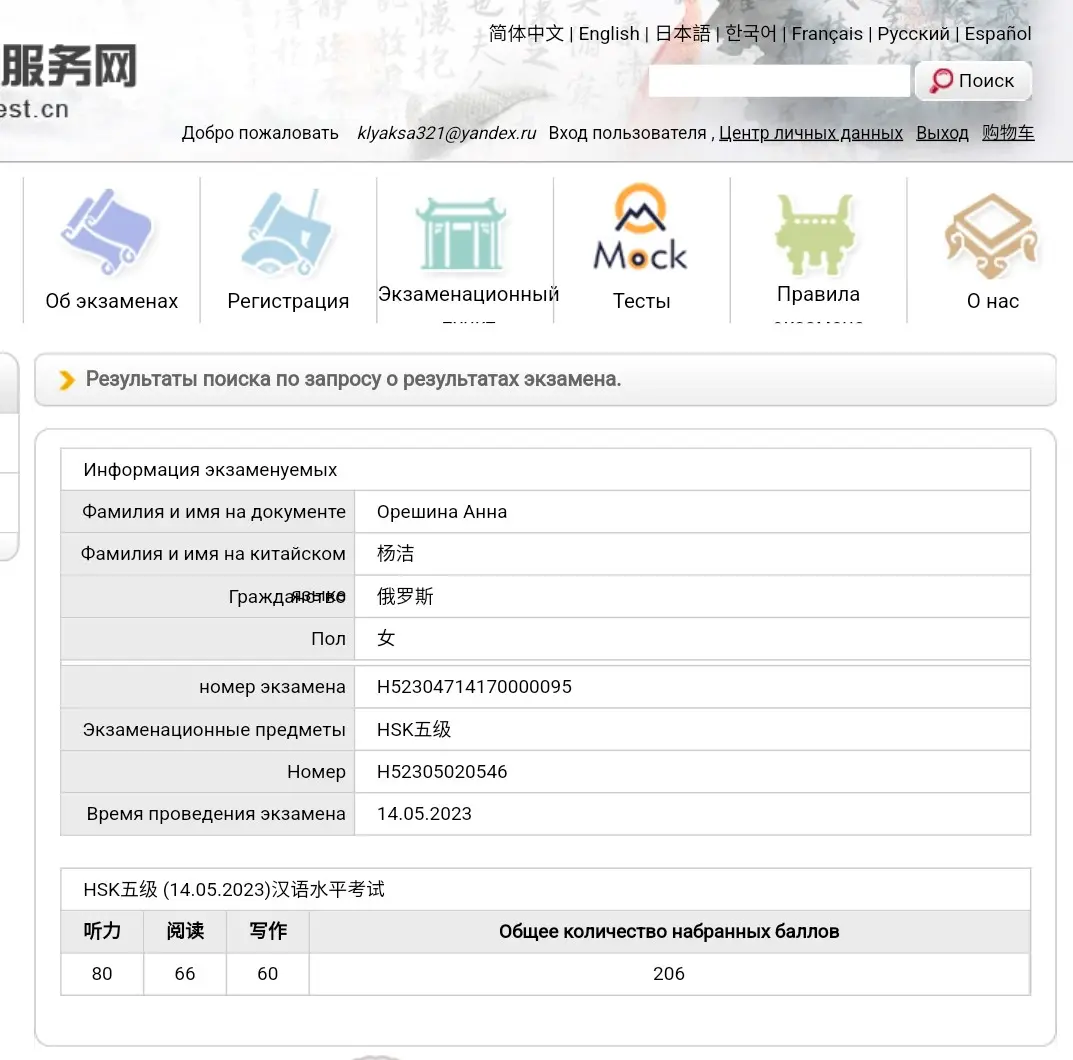Click the Пол row label
Image resolution: width=1073 pixels, height=1060 pixels.
(328, 638)
